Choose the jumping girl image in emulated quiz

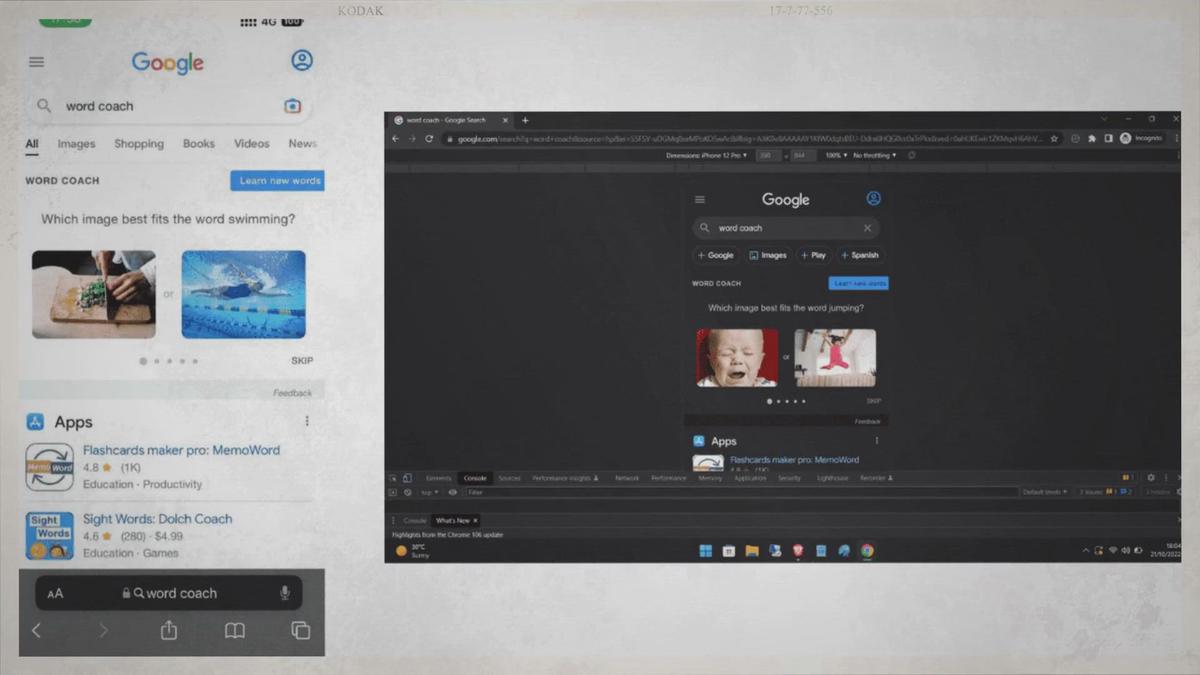pyautogui.click(x=835, y=358)
